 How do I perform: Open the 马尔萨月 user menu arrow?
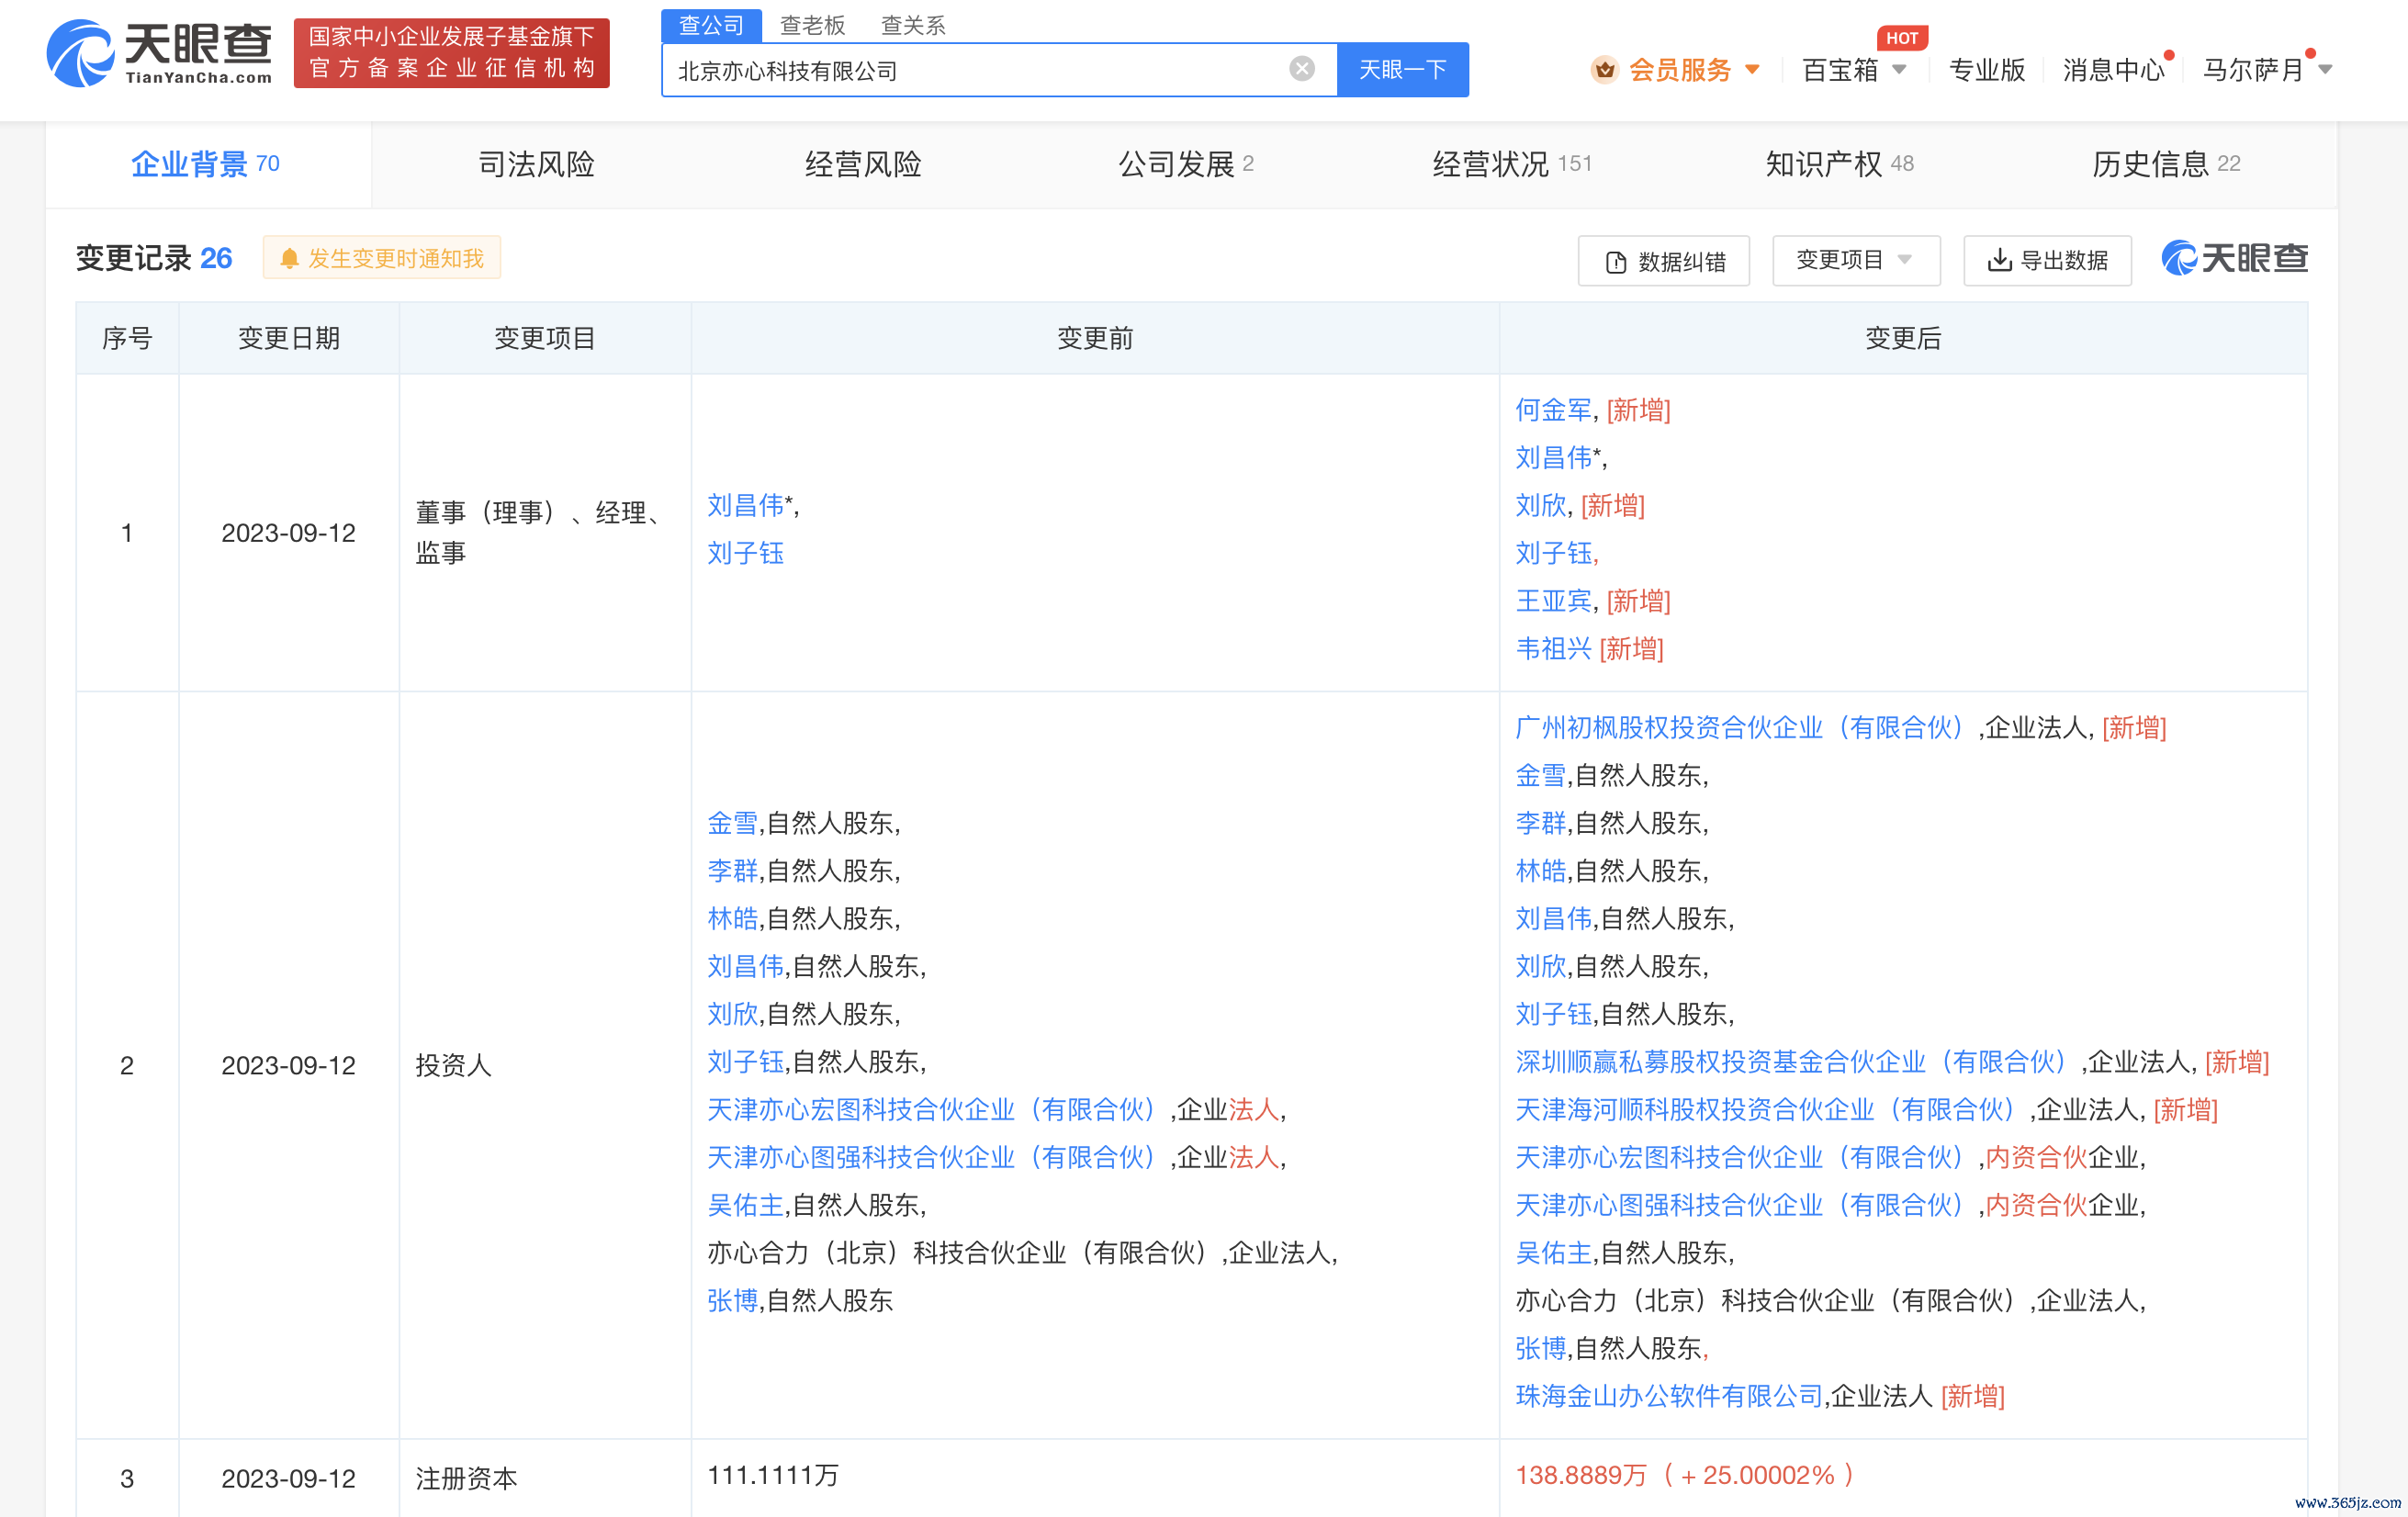pyautogui.click(x=2325, y=70)
